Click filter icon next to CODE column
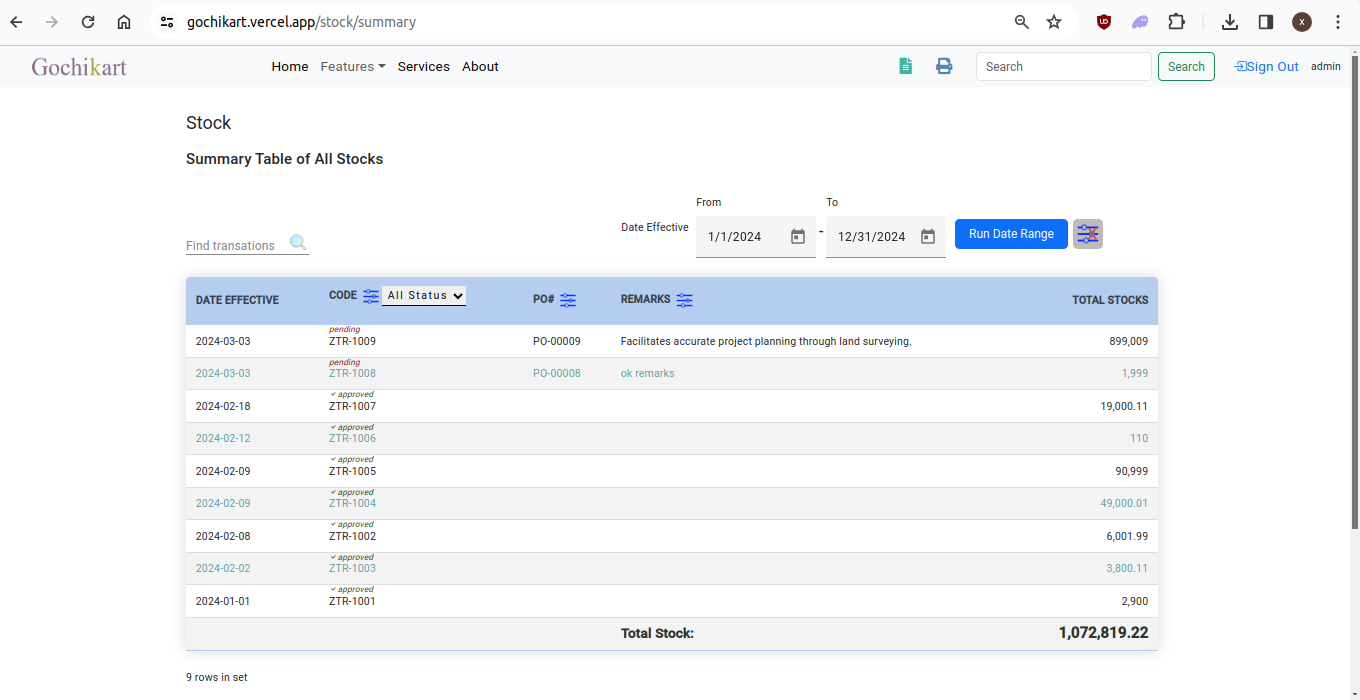 pos(371,296)
